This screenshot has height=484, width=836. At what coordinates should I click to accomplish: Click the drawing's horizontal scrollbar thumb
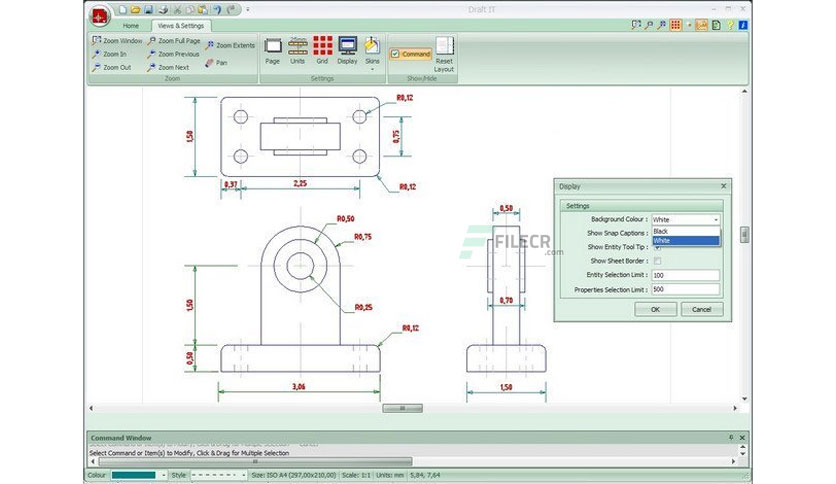click(403, 408)
